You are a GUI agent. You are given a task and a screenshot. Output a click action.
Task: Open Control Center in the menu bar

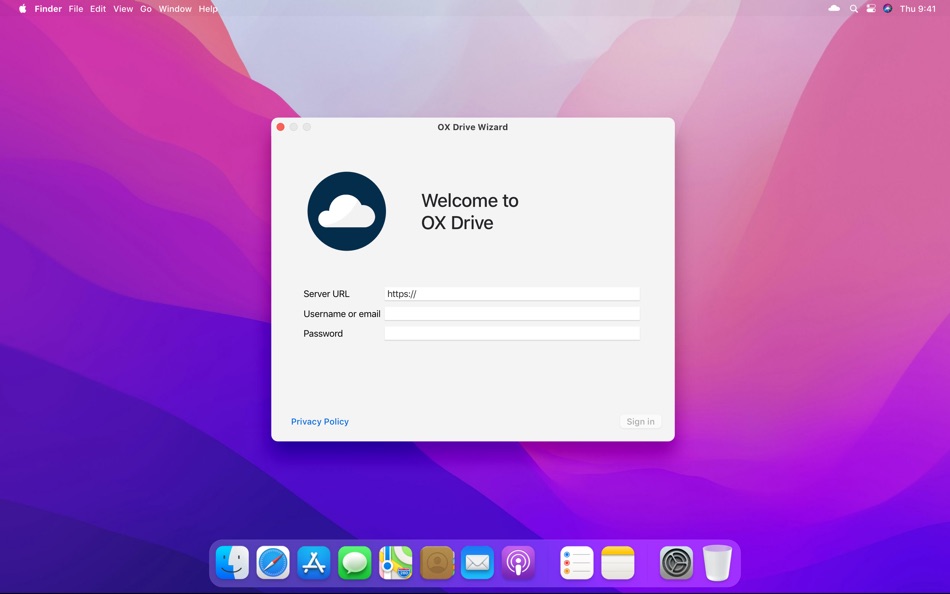tap(871, 8)
